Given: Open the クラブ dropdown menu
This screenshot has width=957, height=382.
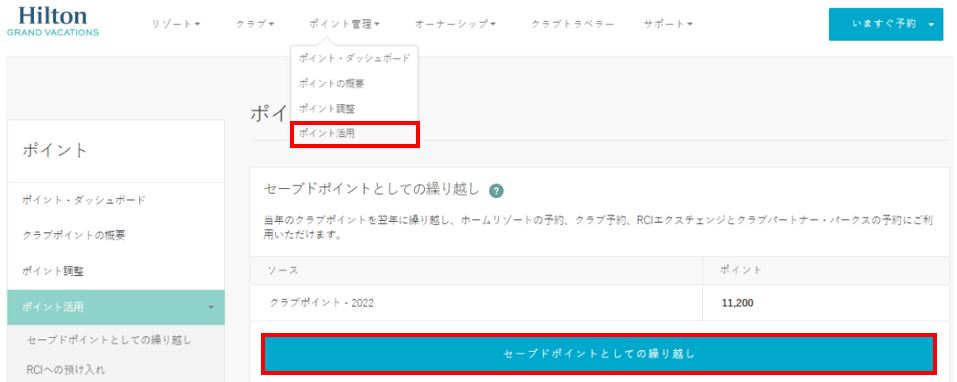Looking at the screenshot, I should [x=255, y=24].
